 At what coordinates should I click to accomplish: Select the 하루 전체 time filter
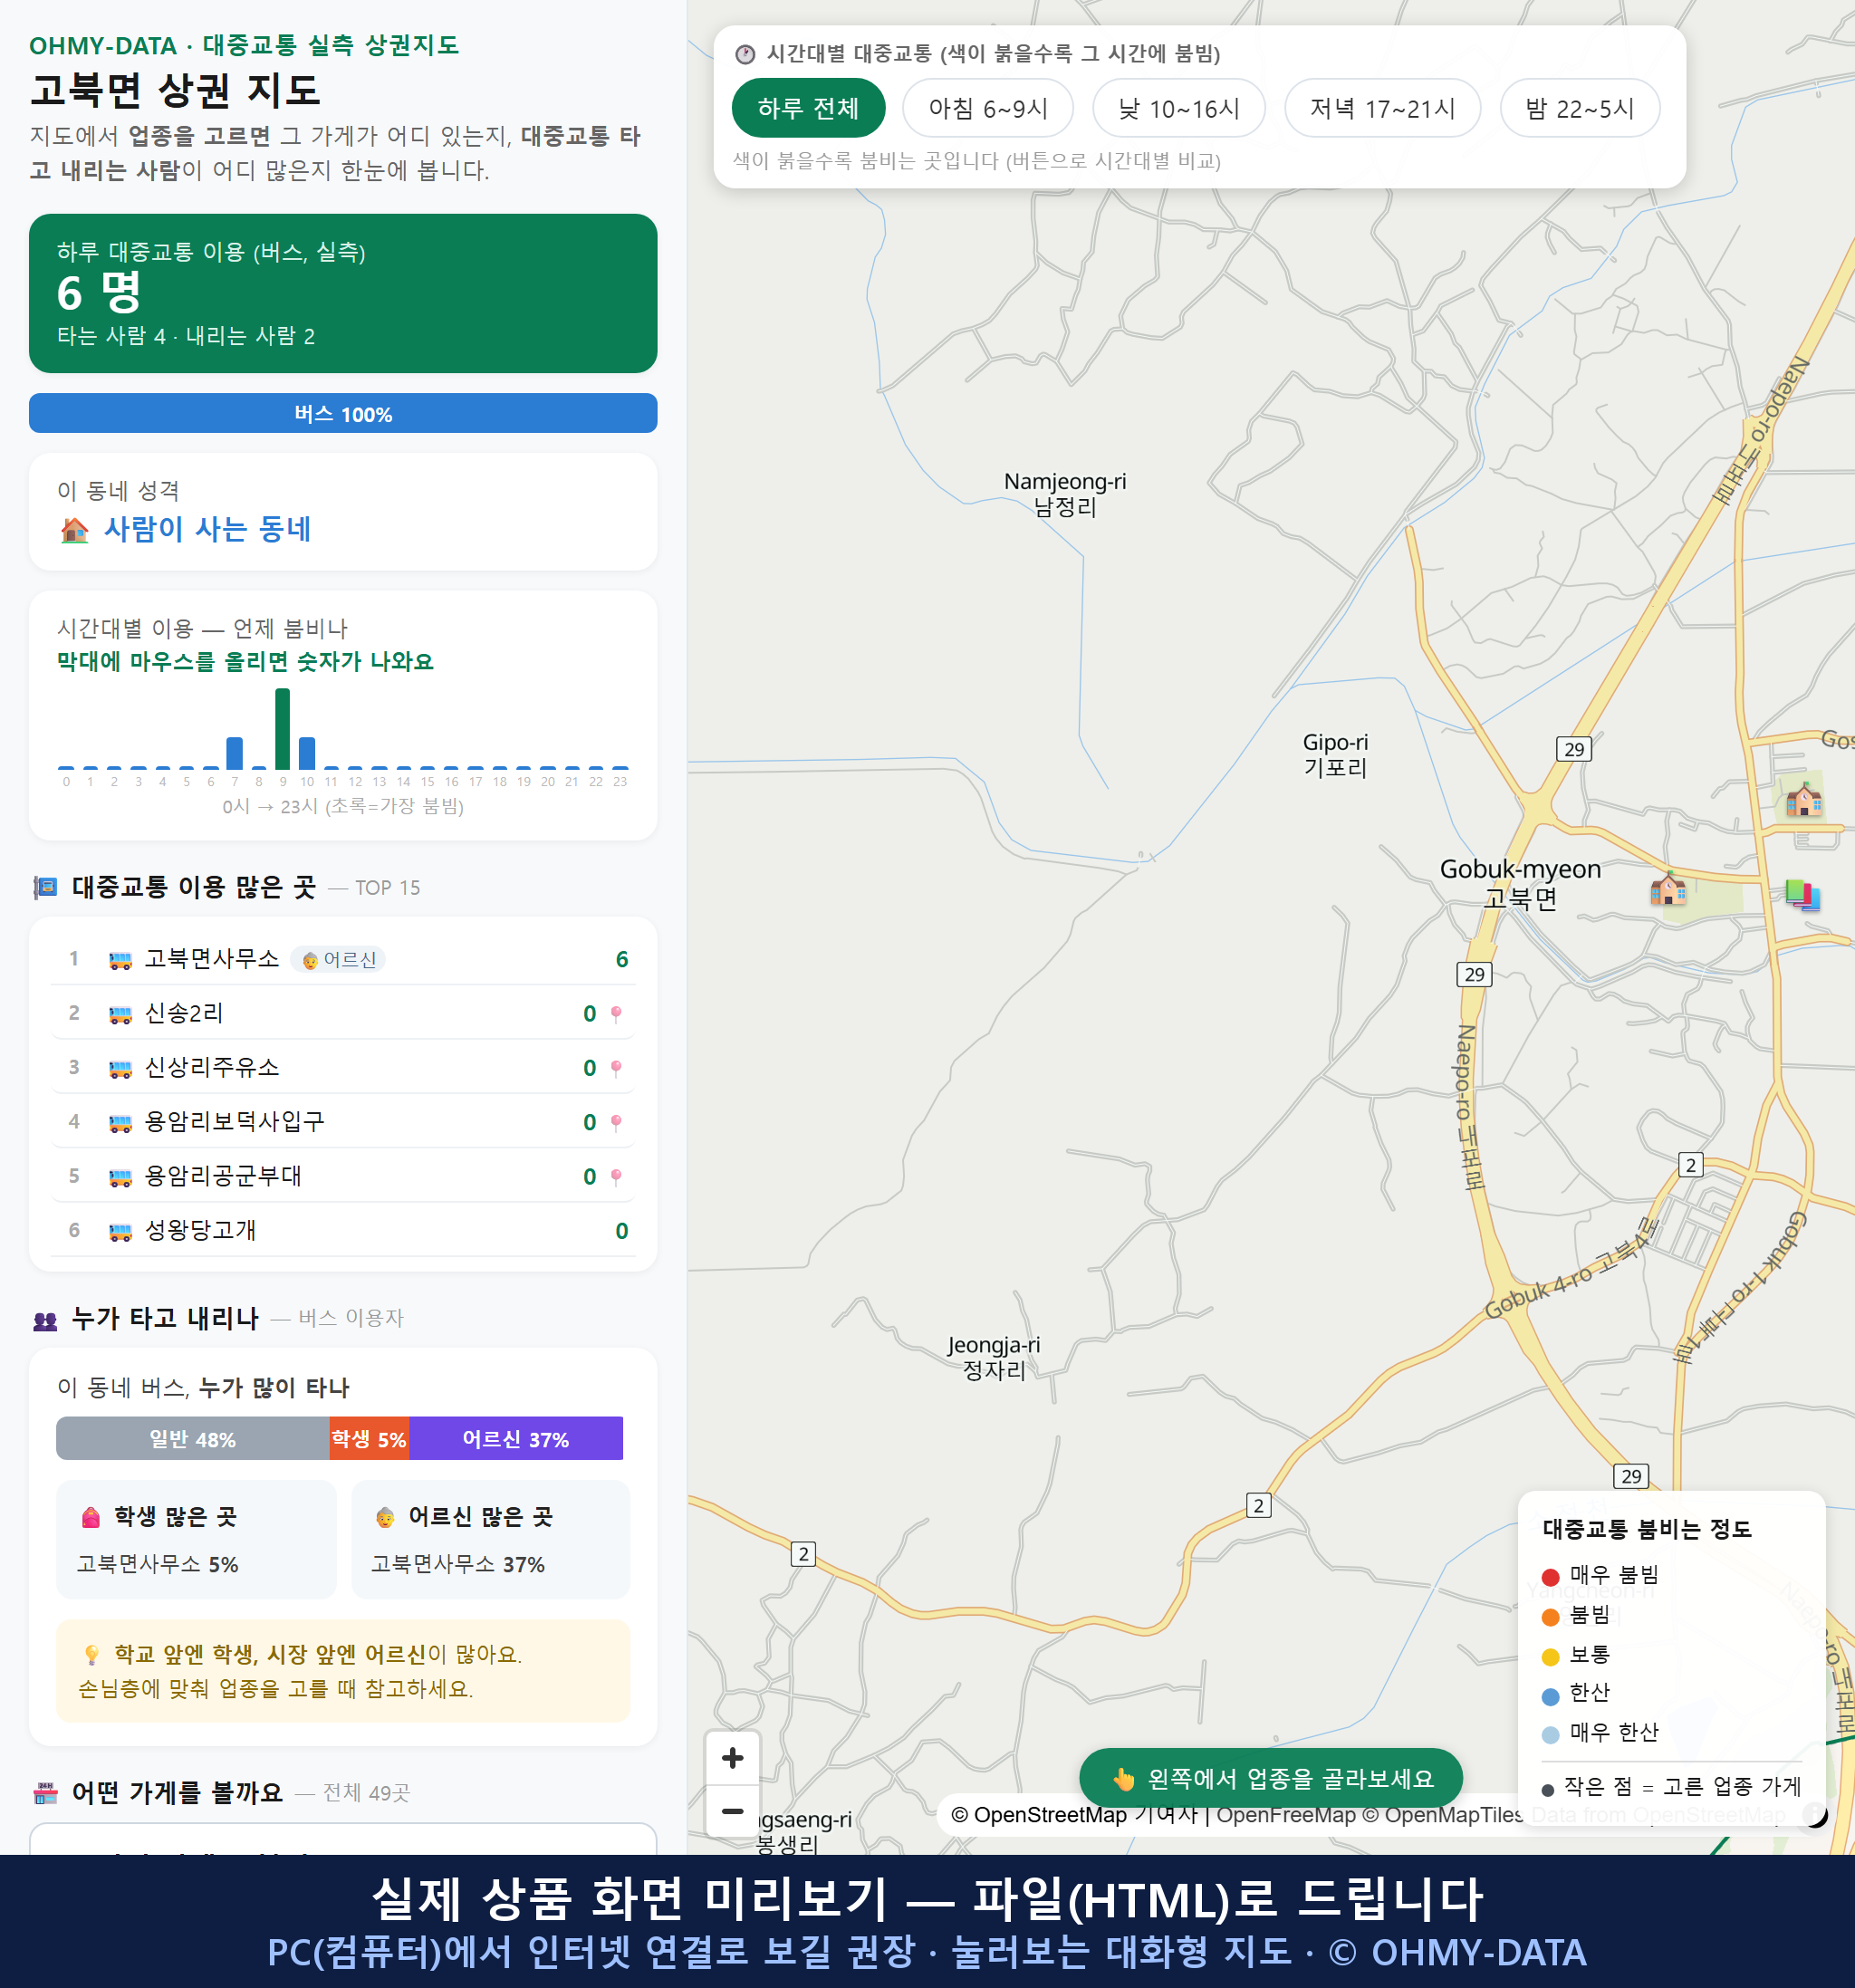[x=808, y=108]
